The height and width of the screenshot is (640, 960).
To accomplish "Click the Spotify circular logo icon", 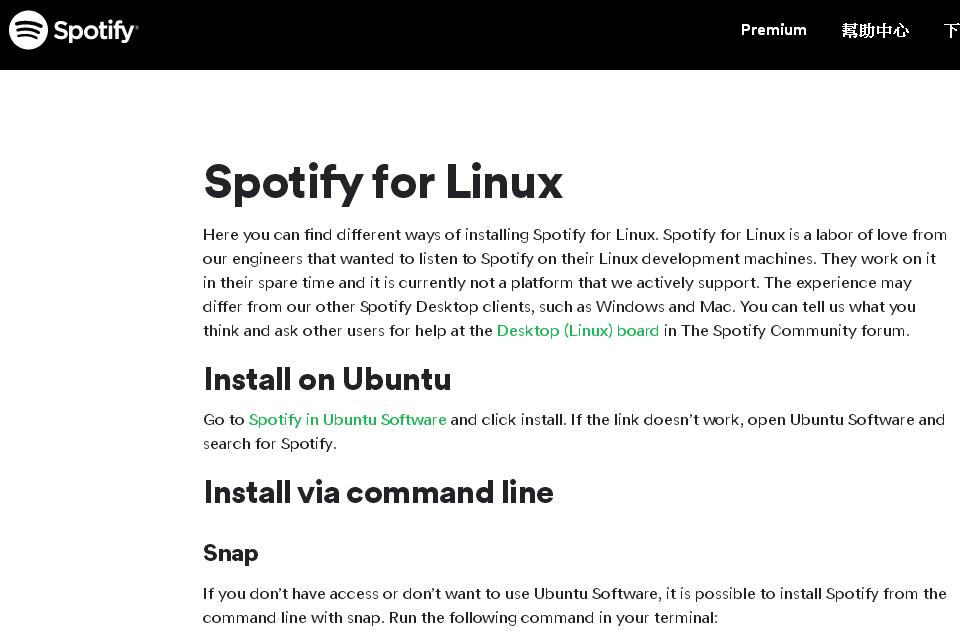I will pos(28,30).
